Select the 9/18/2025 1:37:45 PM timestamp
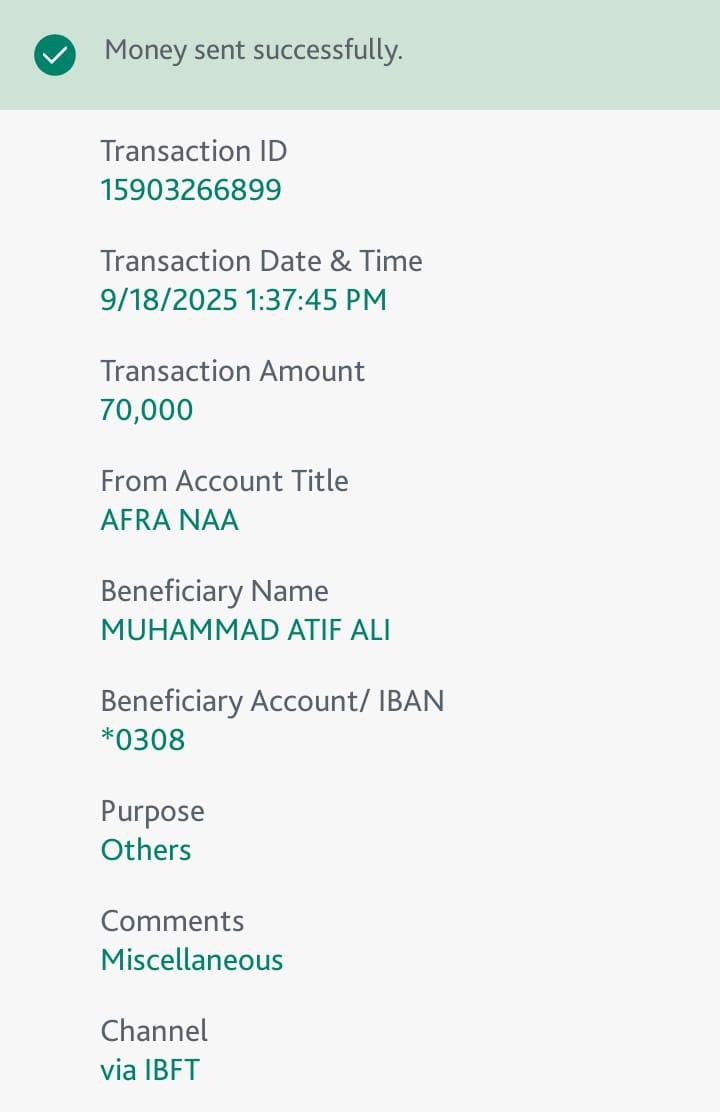 click(243, 300)
